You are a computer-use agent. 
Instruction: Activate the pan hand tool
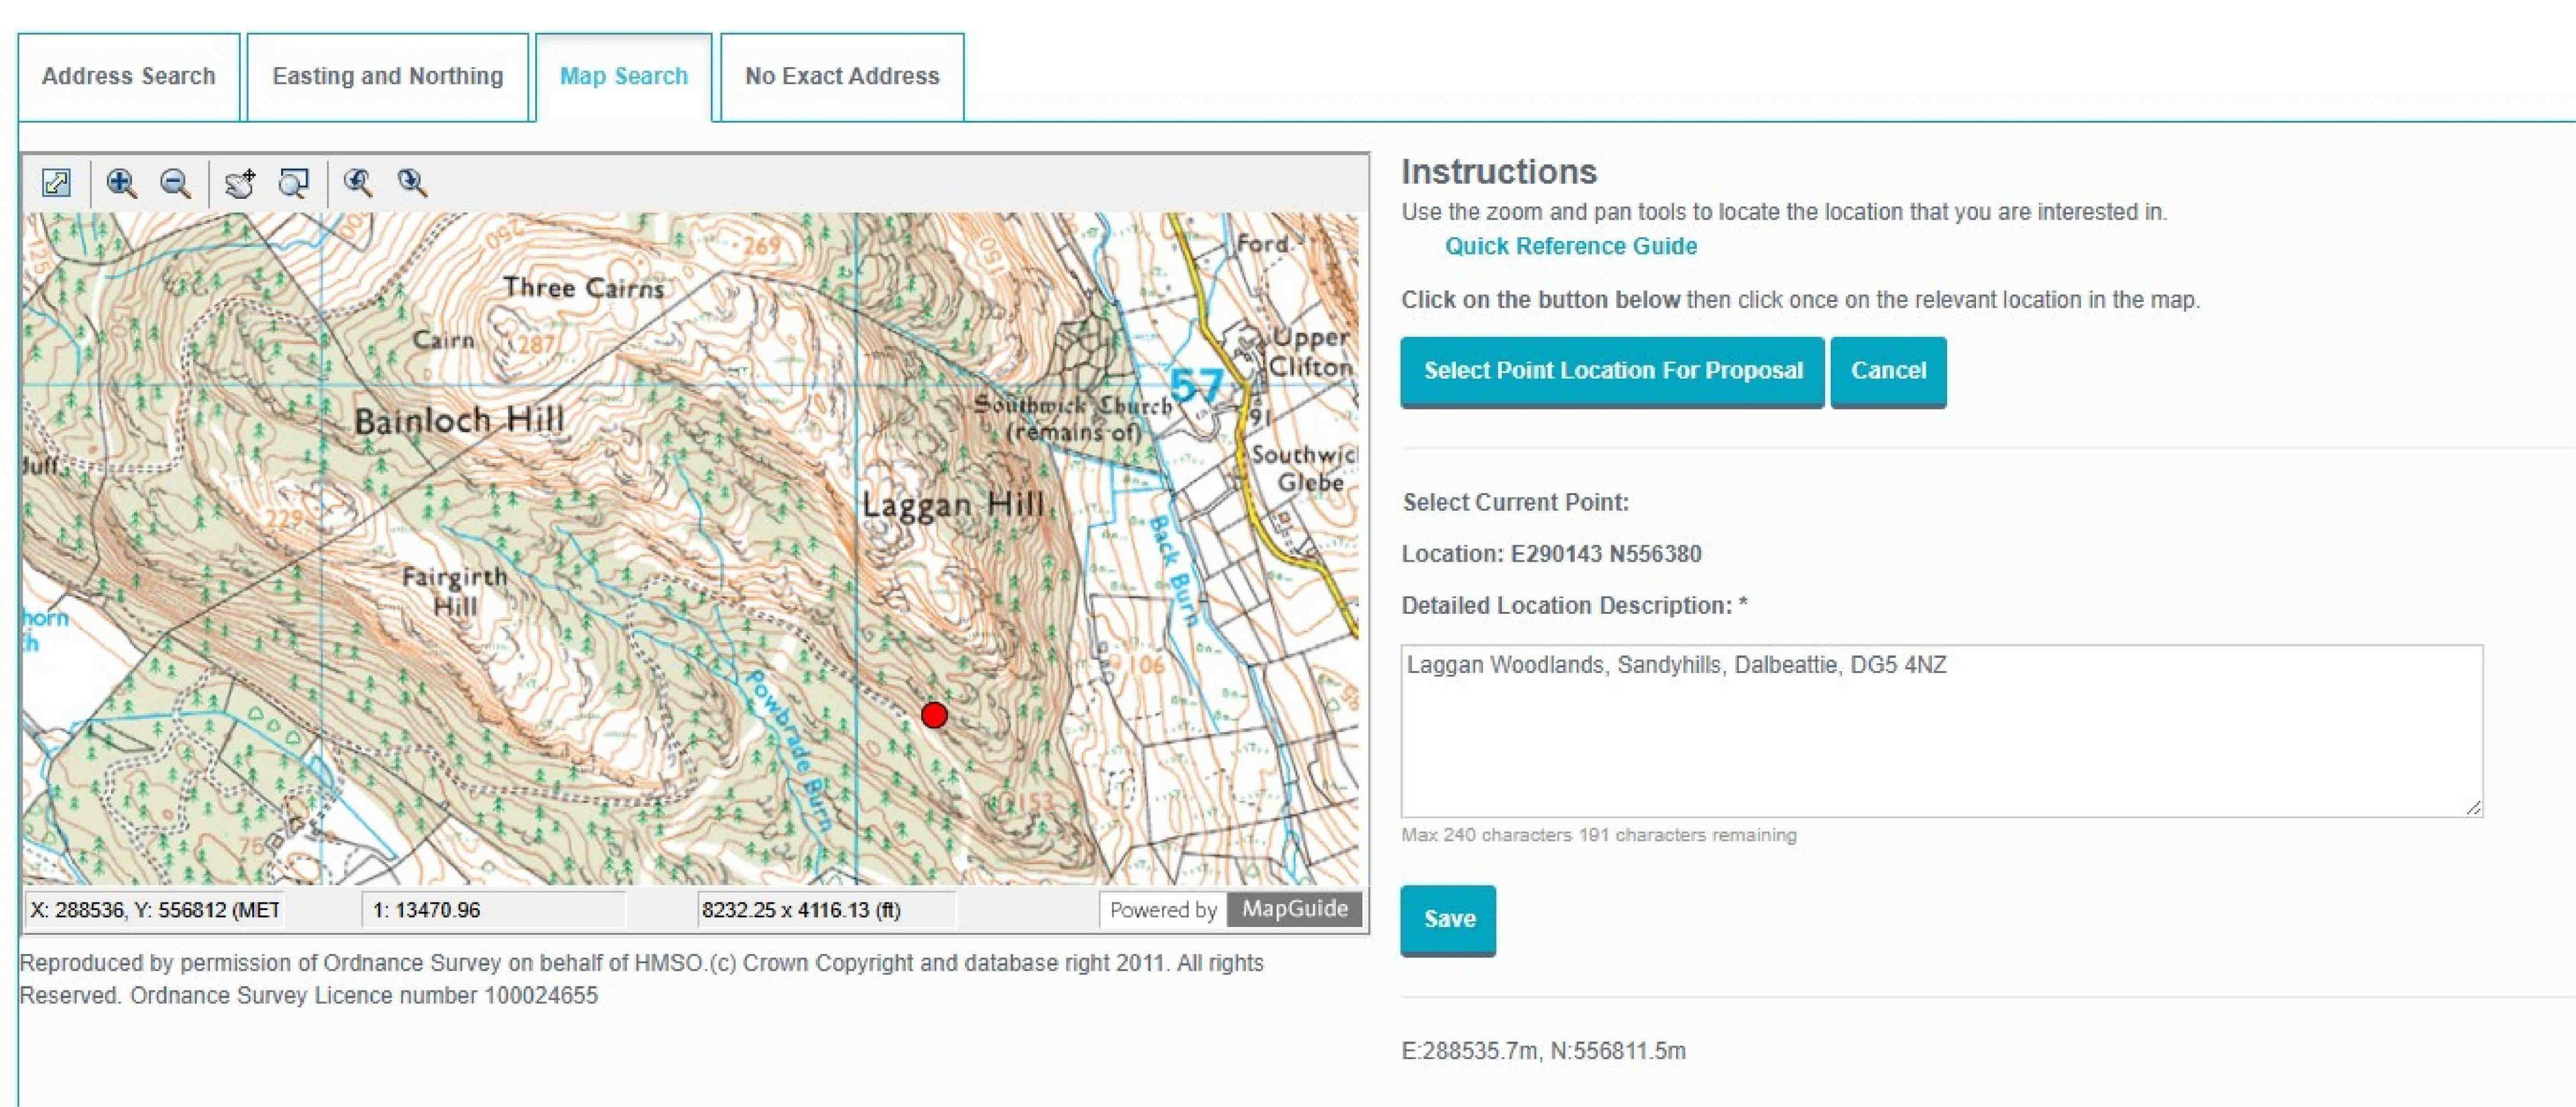[240, 183]
